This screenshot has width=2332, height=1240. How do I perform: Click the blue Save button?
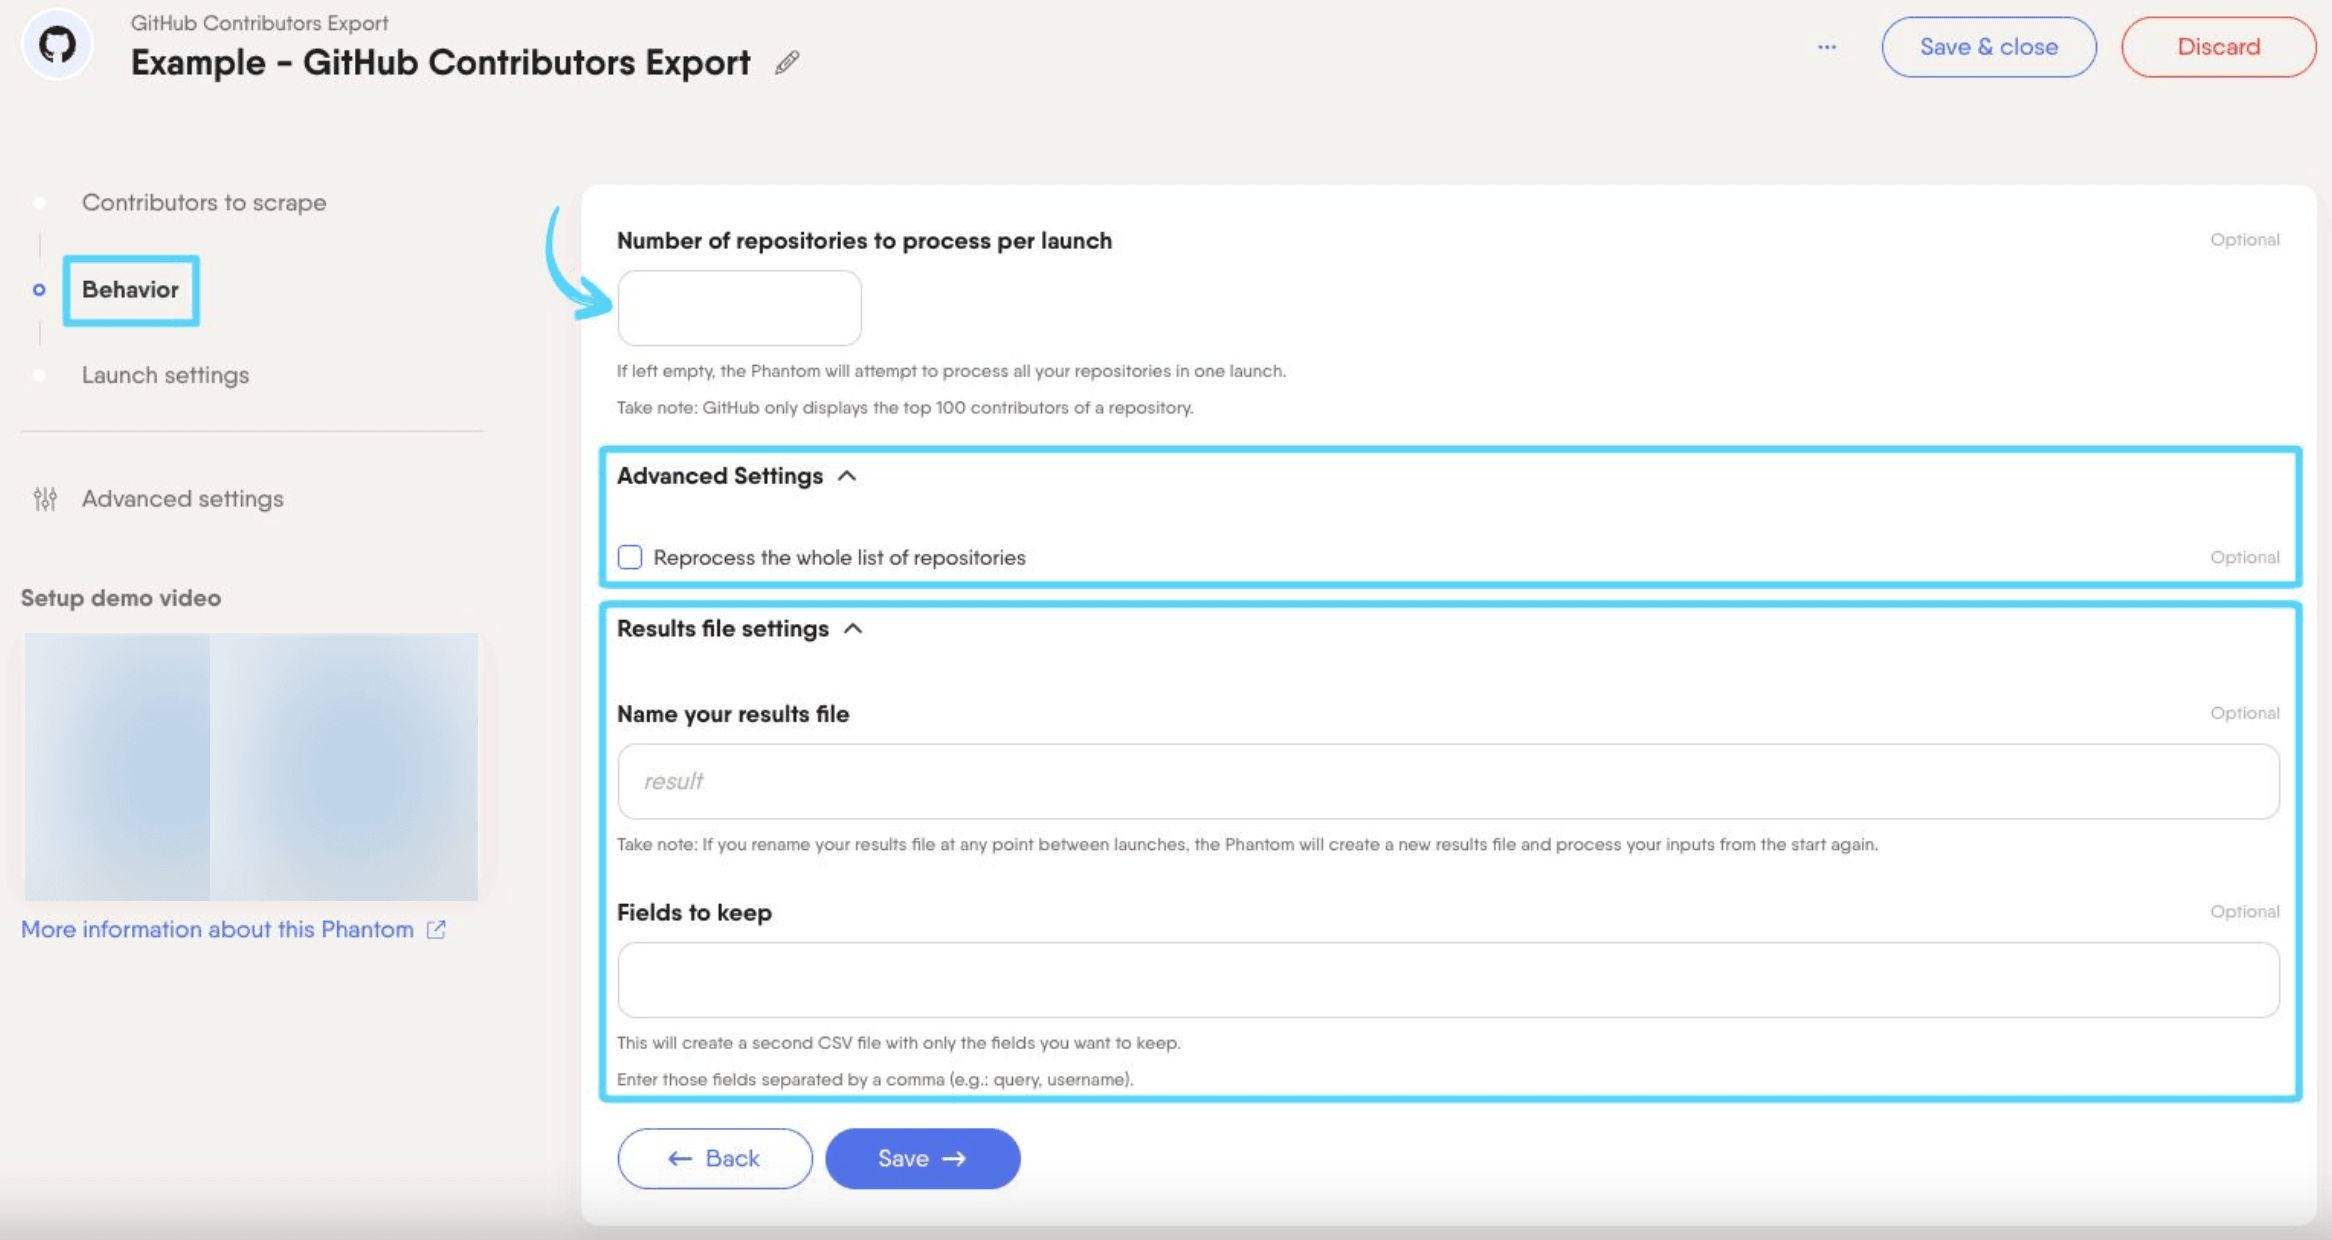click(922, 1158)
